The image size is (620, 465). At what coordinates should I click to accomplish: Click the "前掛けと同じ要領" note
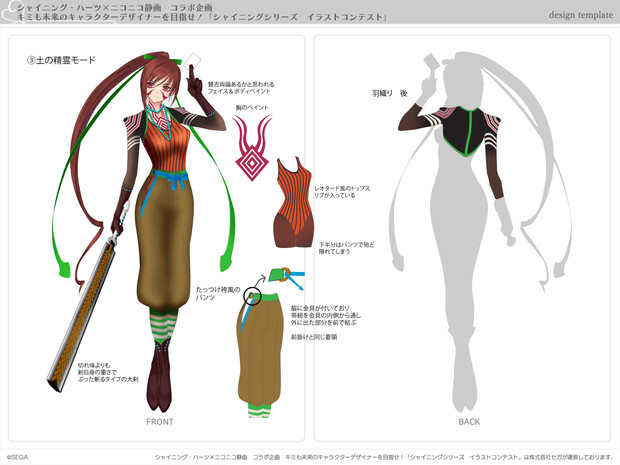(x=314, y=337)
